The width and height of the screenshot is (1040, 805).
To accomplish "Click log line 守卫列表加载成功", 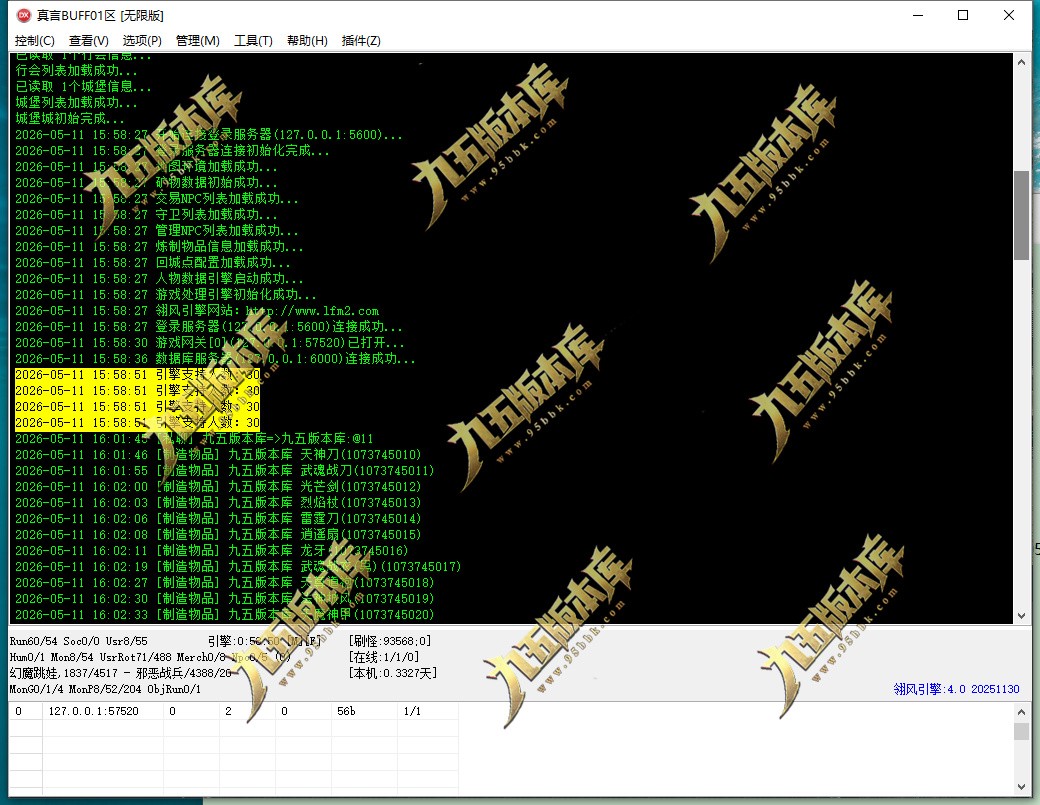I will tap(146, 215).
